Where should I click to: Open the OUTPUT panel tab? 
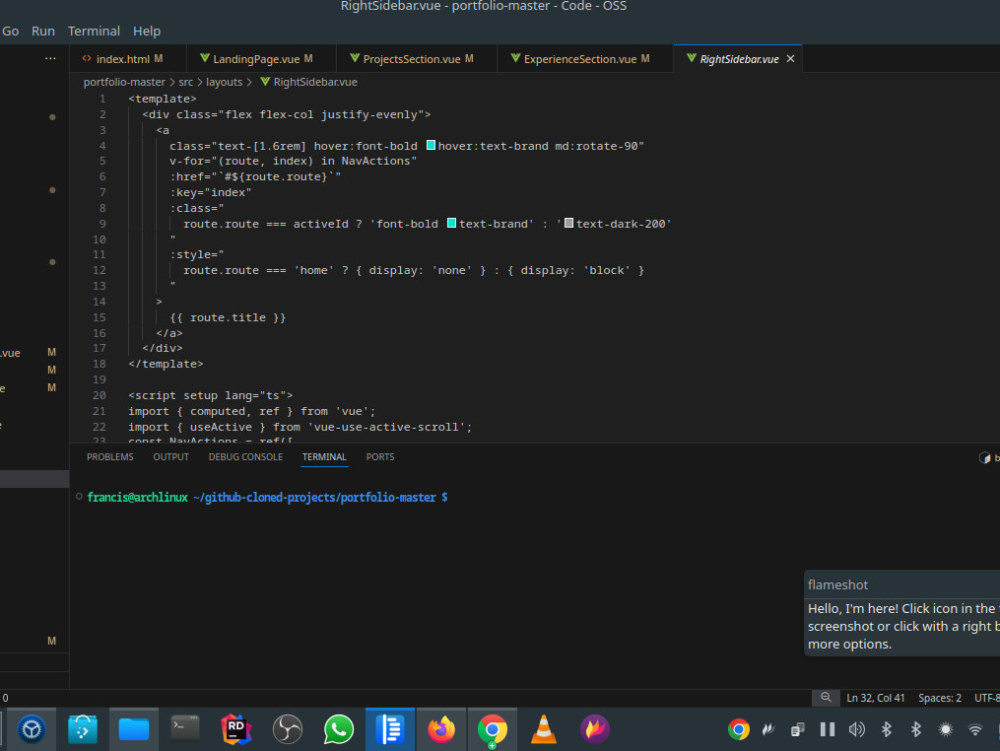(x=171, y=456)
